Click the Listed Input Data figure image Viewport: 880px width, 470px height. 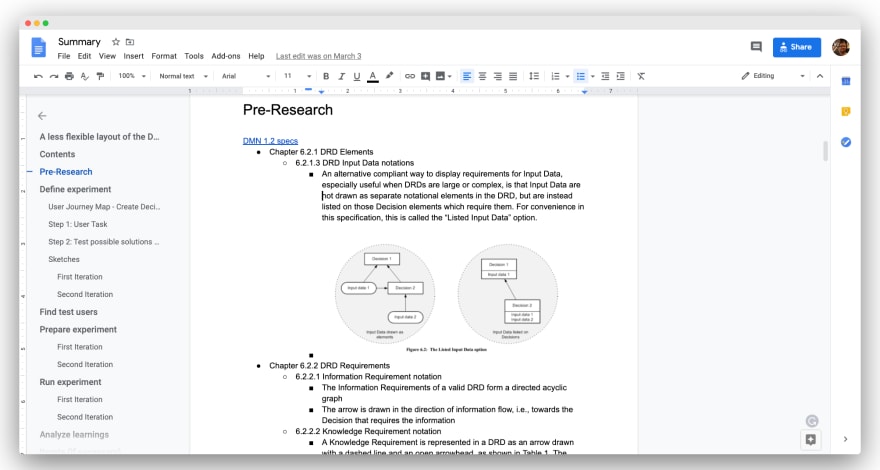[x=446, y=297]
